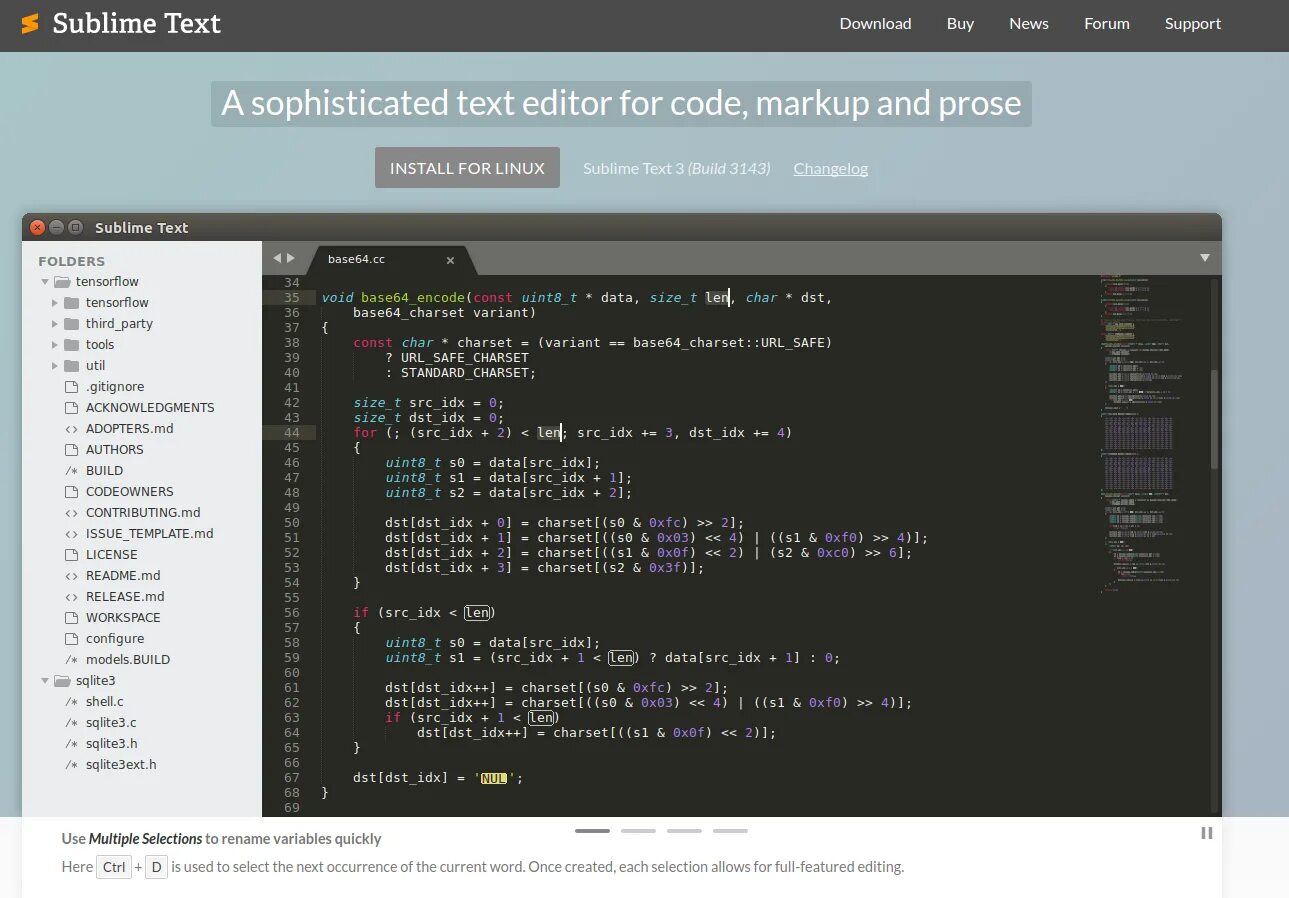Image resolution: width=1289 pixels, height=898 pixels.
Task: Click the markup icon next to CONTRIBUTING.md
Action: (71, 513)
